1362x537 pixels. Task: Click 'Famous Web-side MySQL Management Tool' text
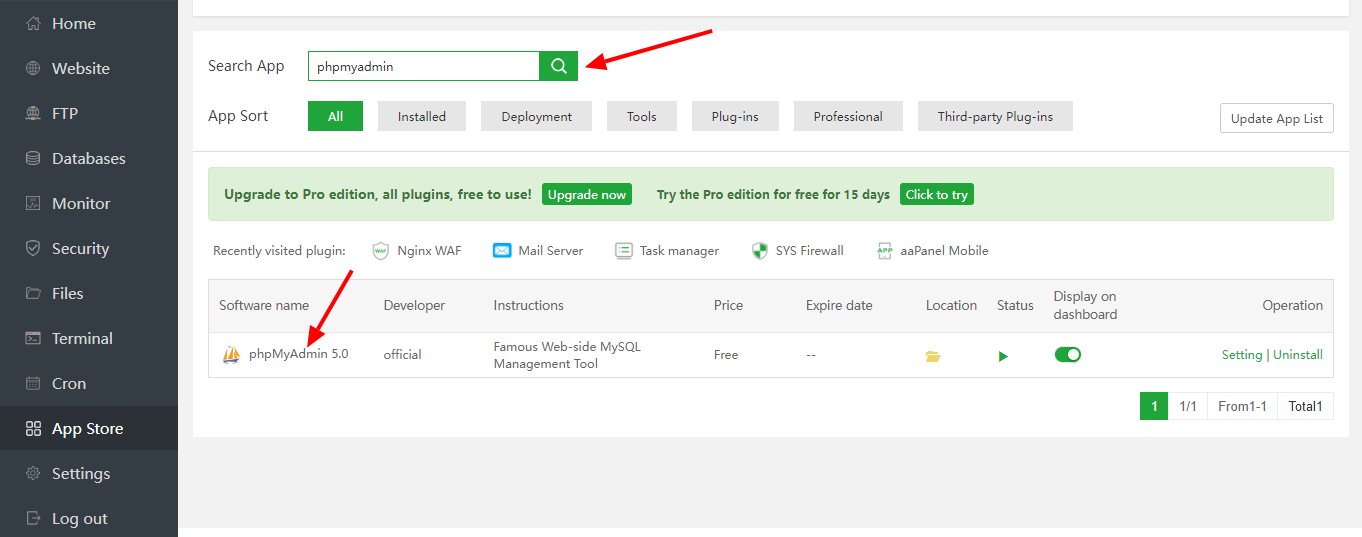[x=567, y=355]
